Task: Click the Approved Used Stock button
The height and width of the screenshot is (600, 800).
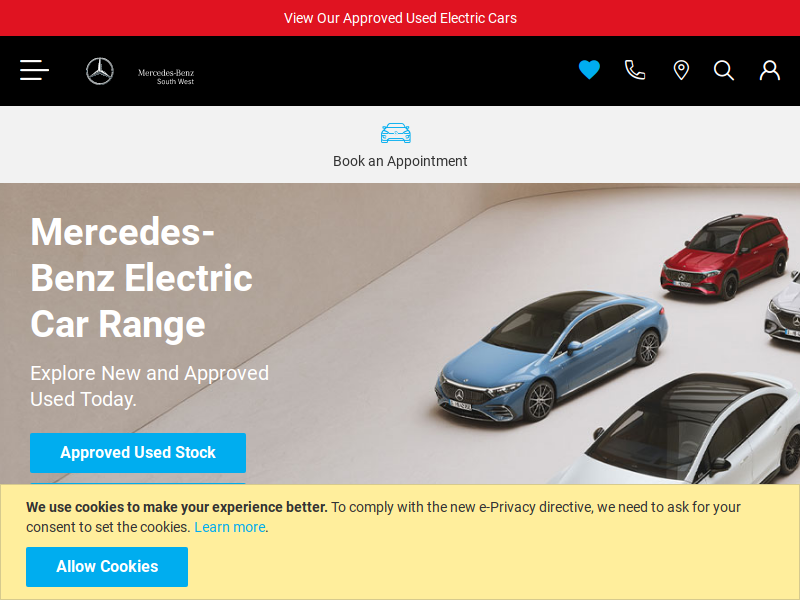Action: (x=138, y=453)
